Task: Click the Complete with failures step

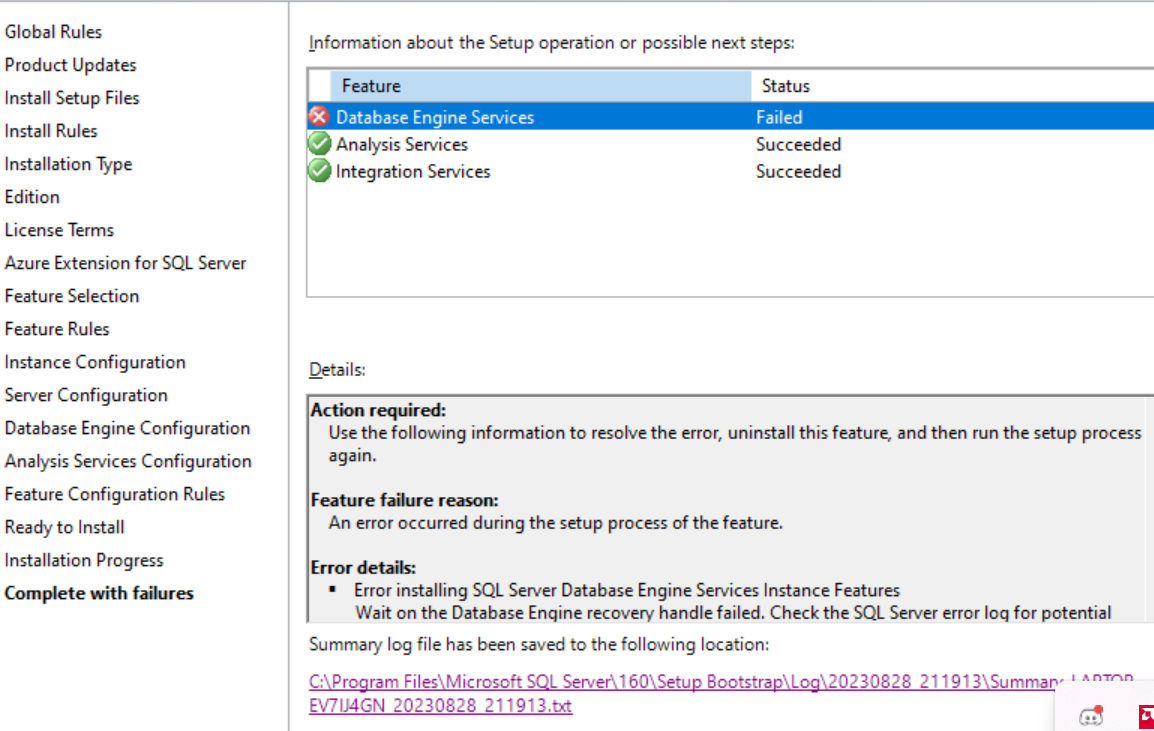Action: [99, 593]
